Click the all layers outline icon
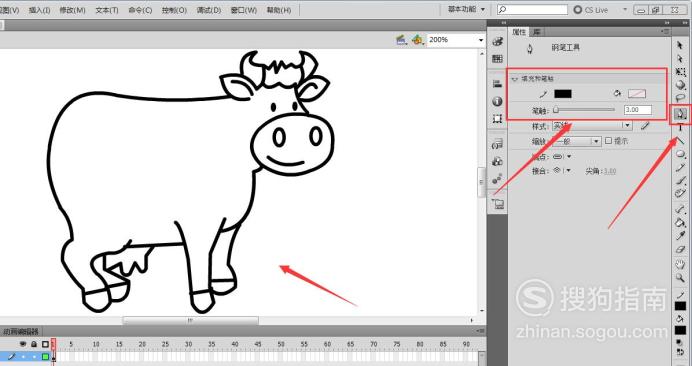The image size is (692, 366). pos(45,344)
